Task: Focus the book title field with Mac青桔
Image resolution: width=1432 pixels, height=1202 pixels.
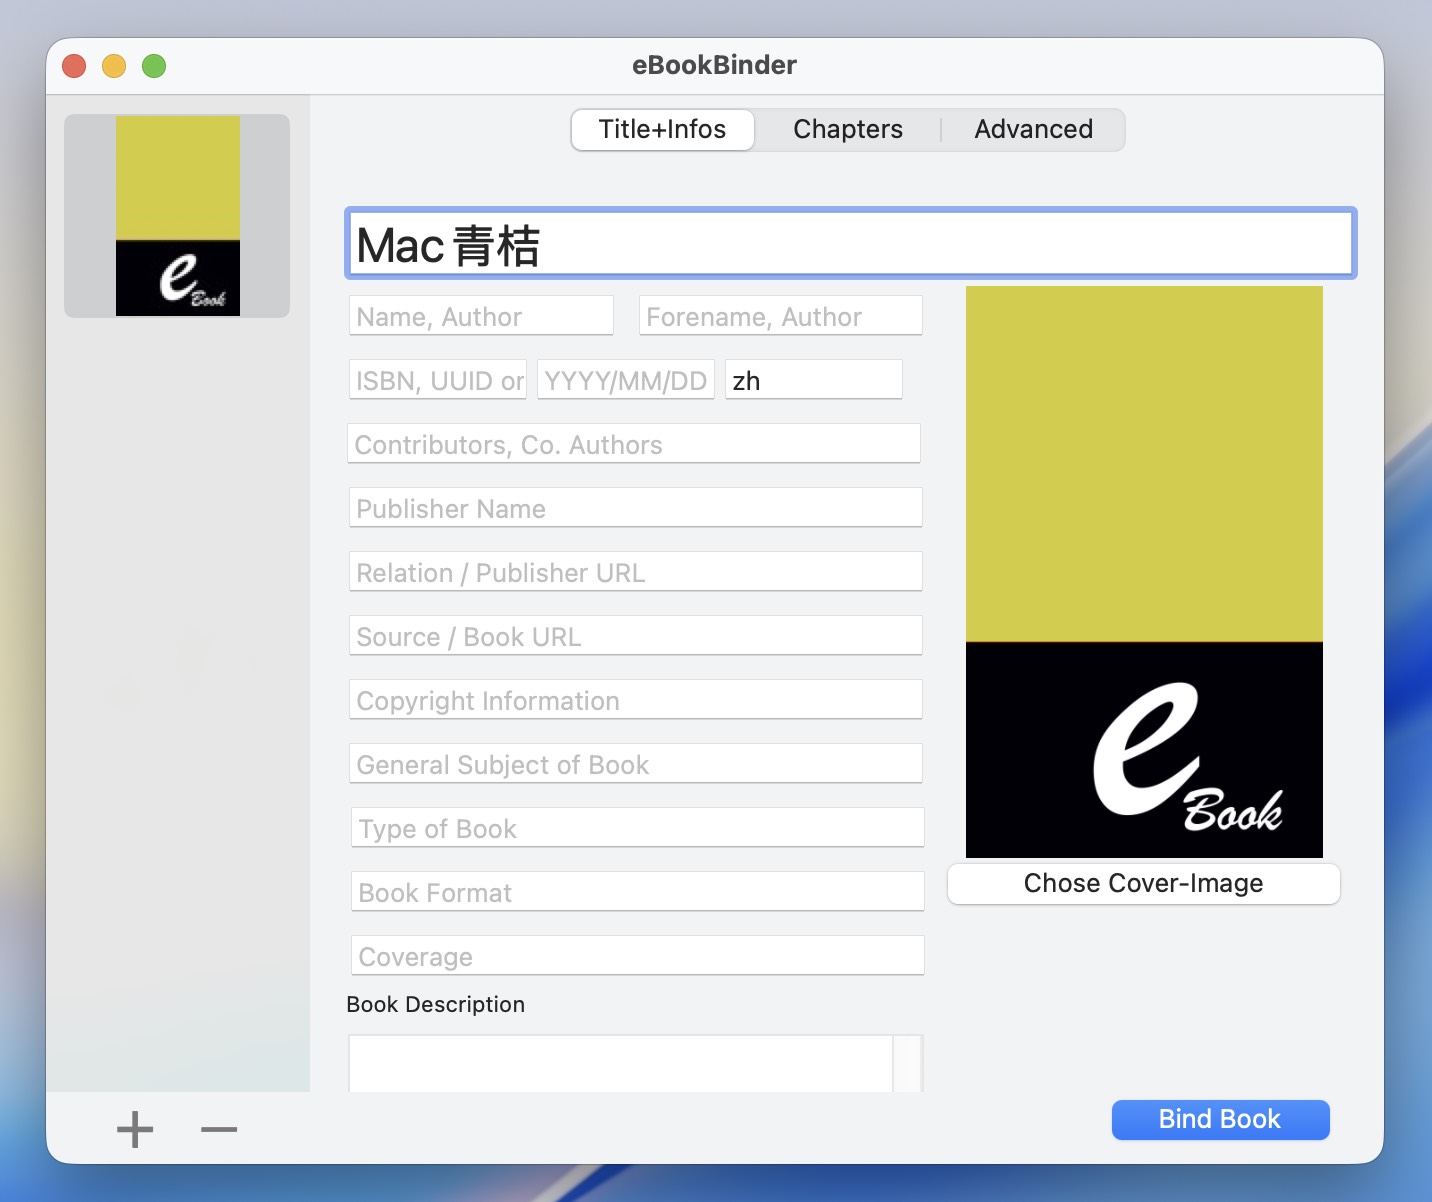Action: point(850,244)
